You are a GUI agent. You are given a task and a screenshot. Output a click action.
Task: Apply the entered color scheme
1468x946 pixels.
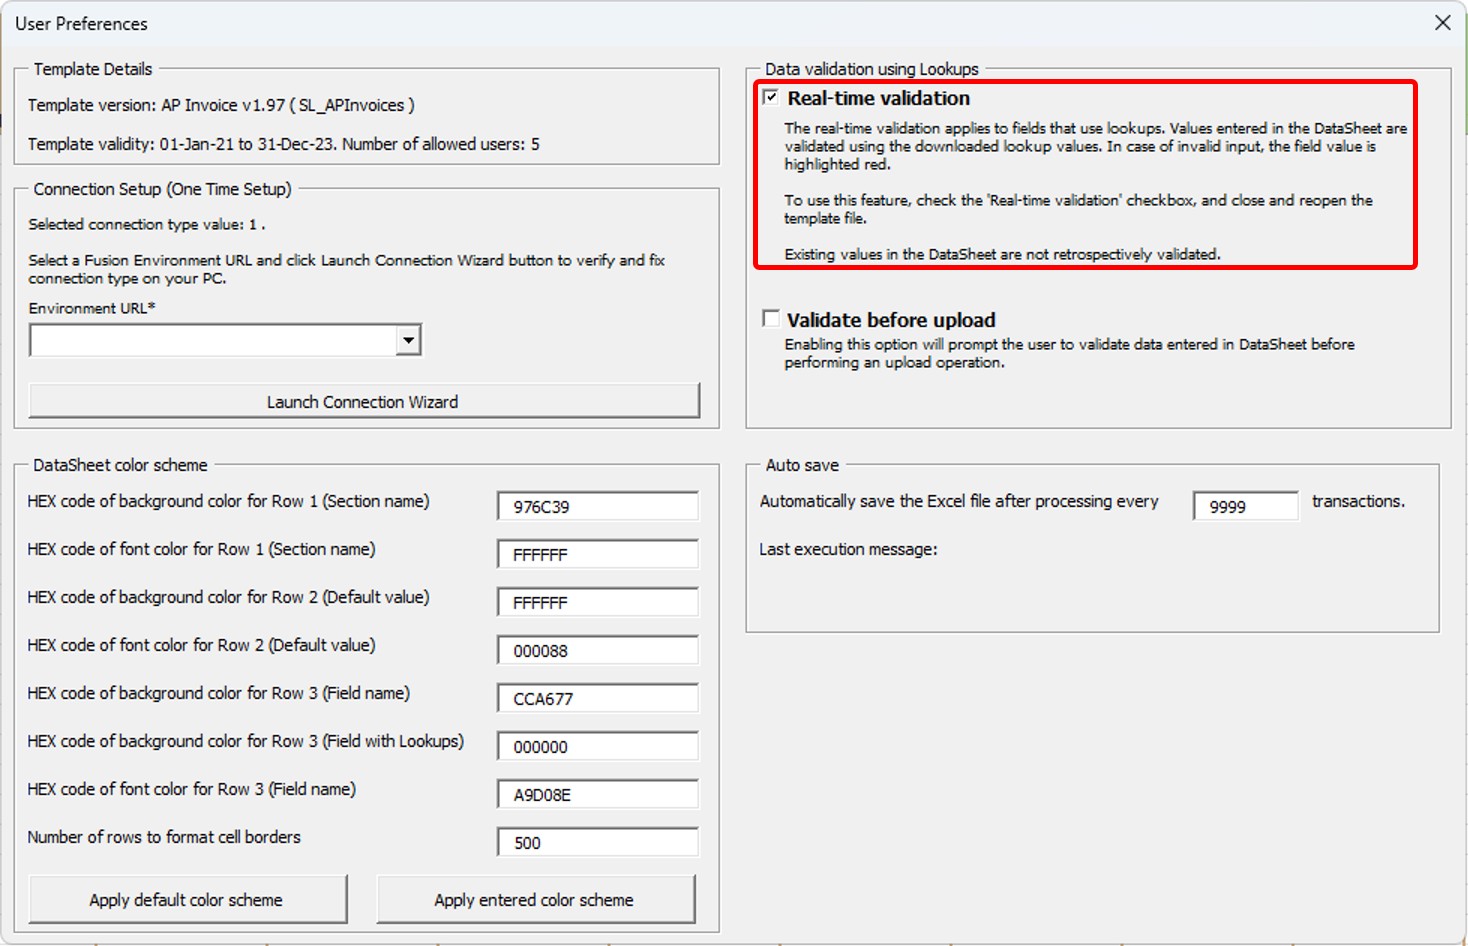point(534,898)
